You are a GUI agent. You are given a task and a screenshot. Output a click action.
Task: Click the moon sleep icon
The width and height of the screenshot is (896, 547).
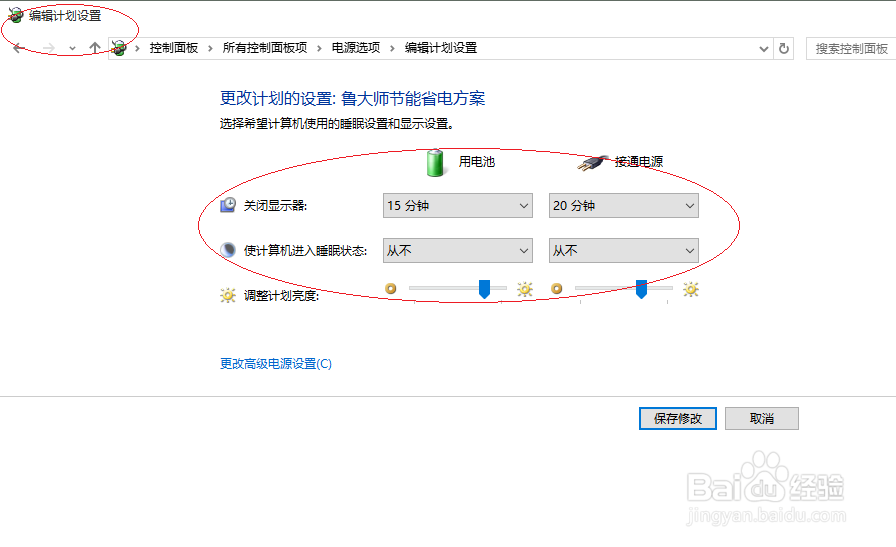pos(228,250)
